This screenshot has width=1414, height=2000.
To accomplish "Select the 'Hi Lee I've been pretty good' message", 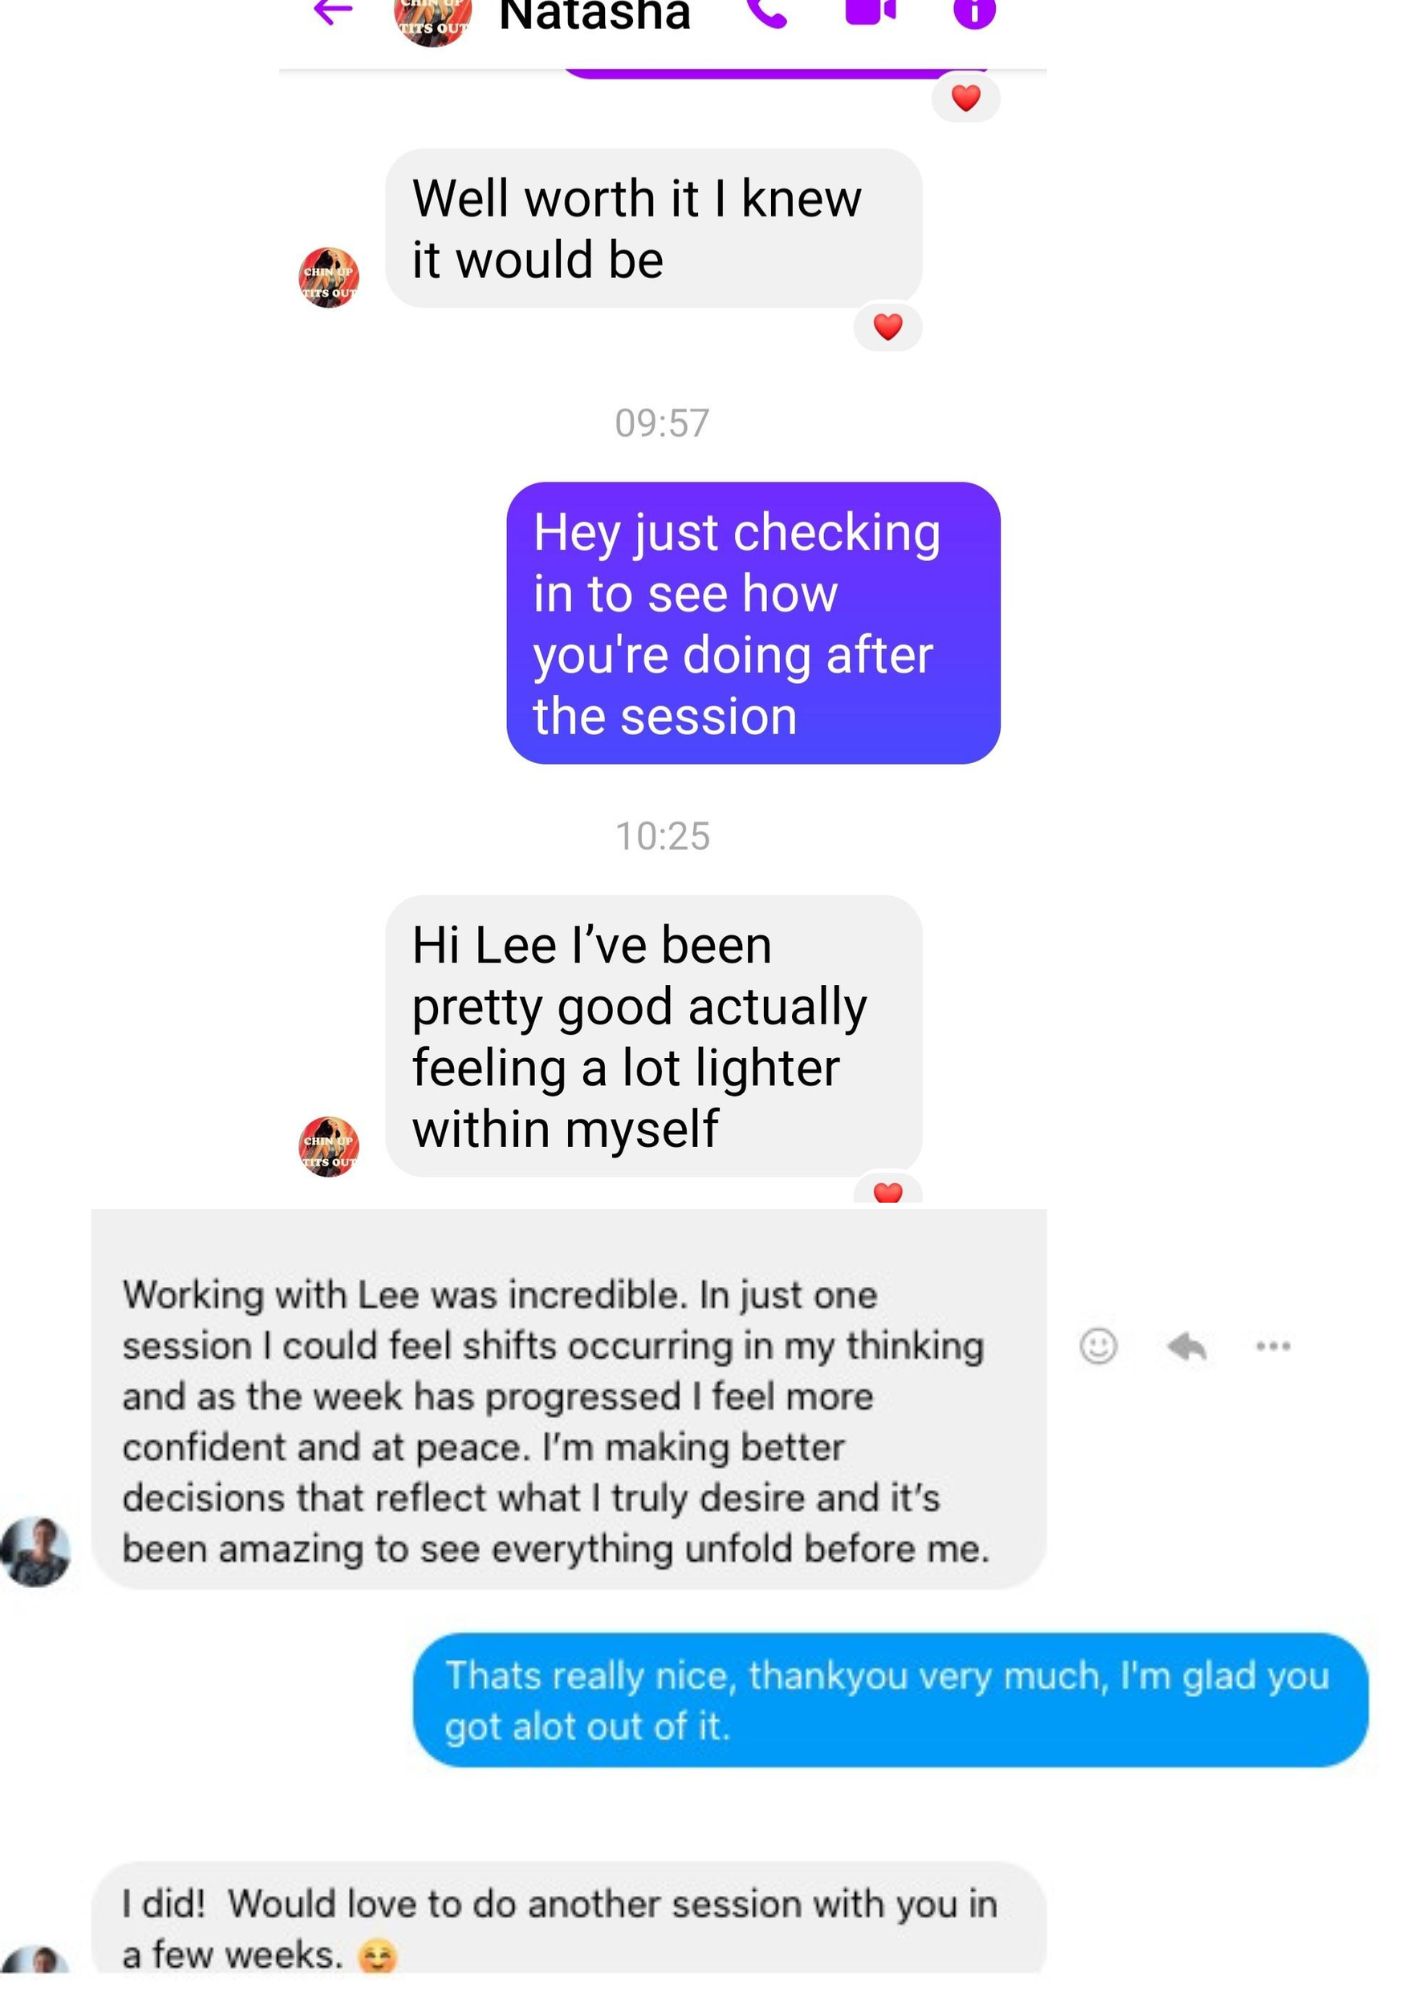I will [x=653, y=1036].
